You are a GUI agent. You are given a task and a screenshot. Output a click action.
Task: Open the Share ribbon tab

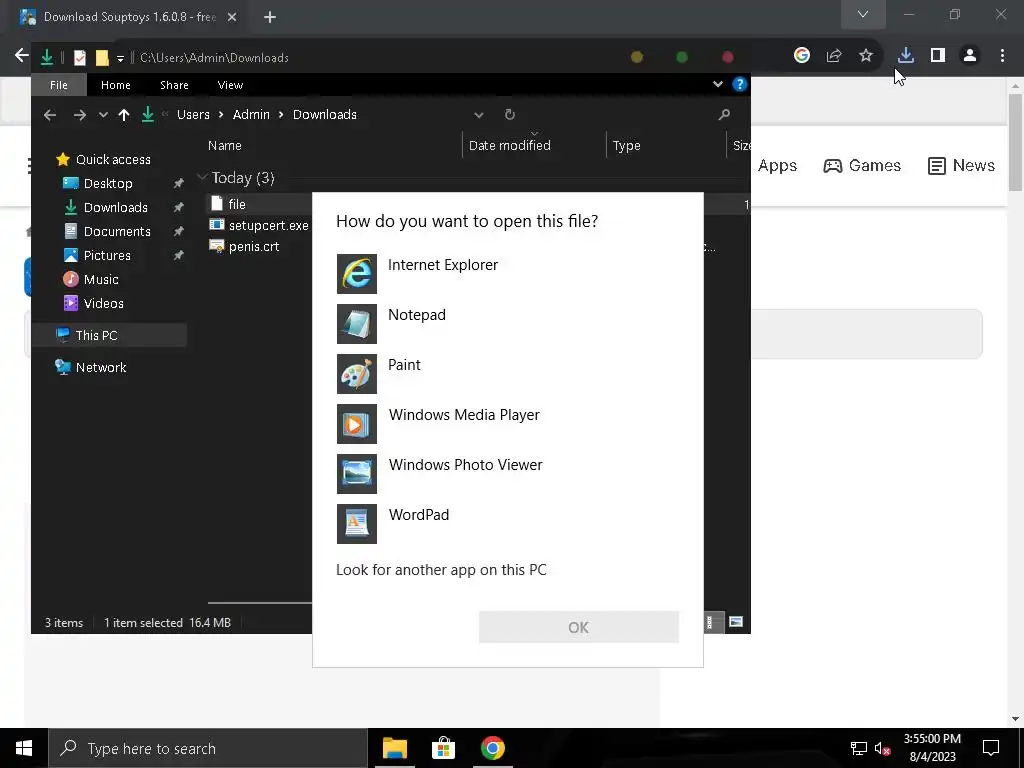point(174,85)
